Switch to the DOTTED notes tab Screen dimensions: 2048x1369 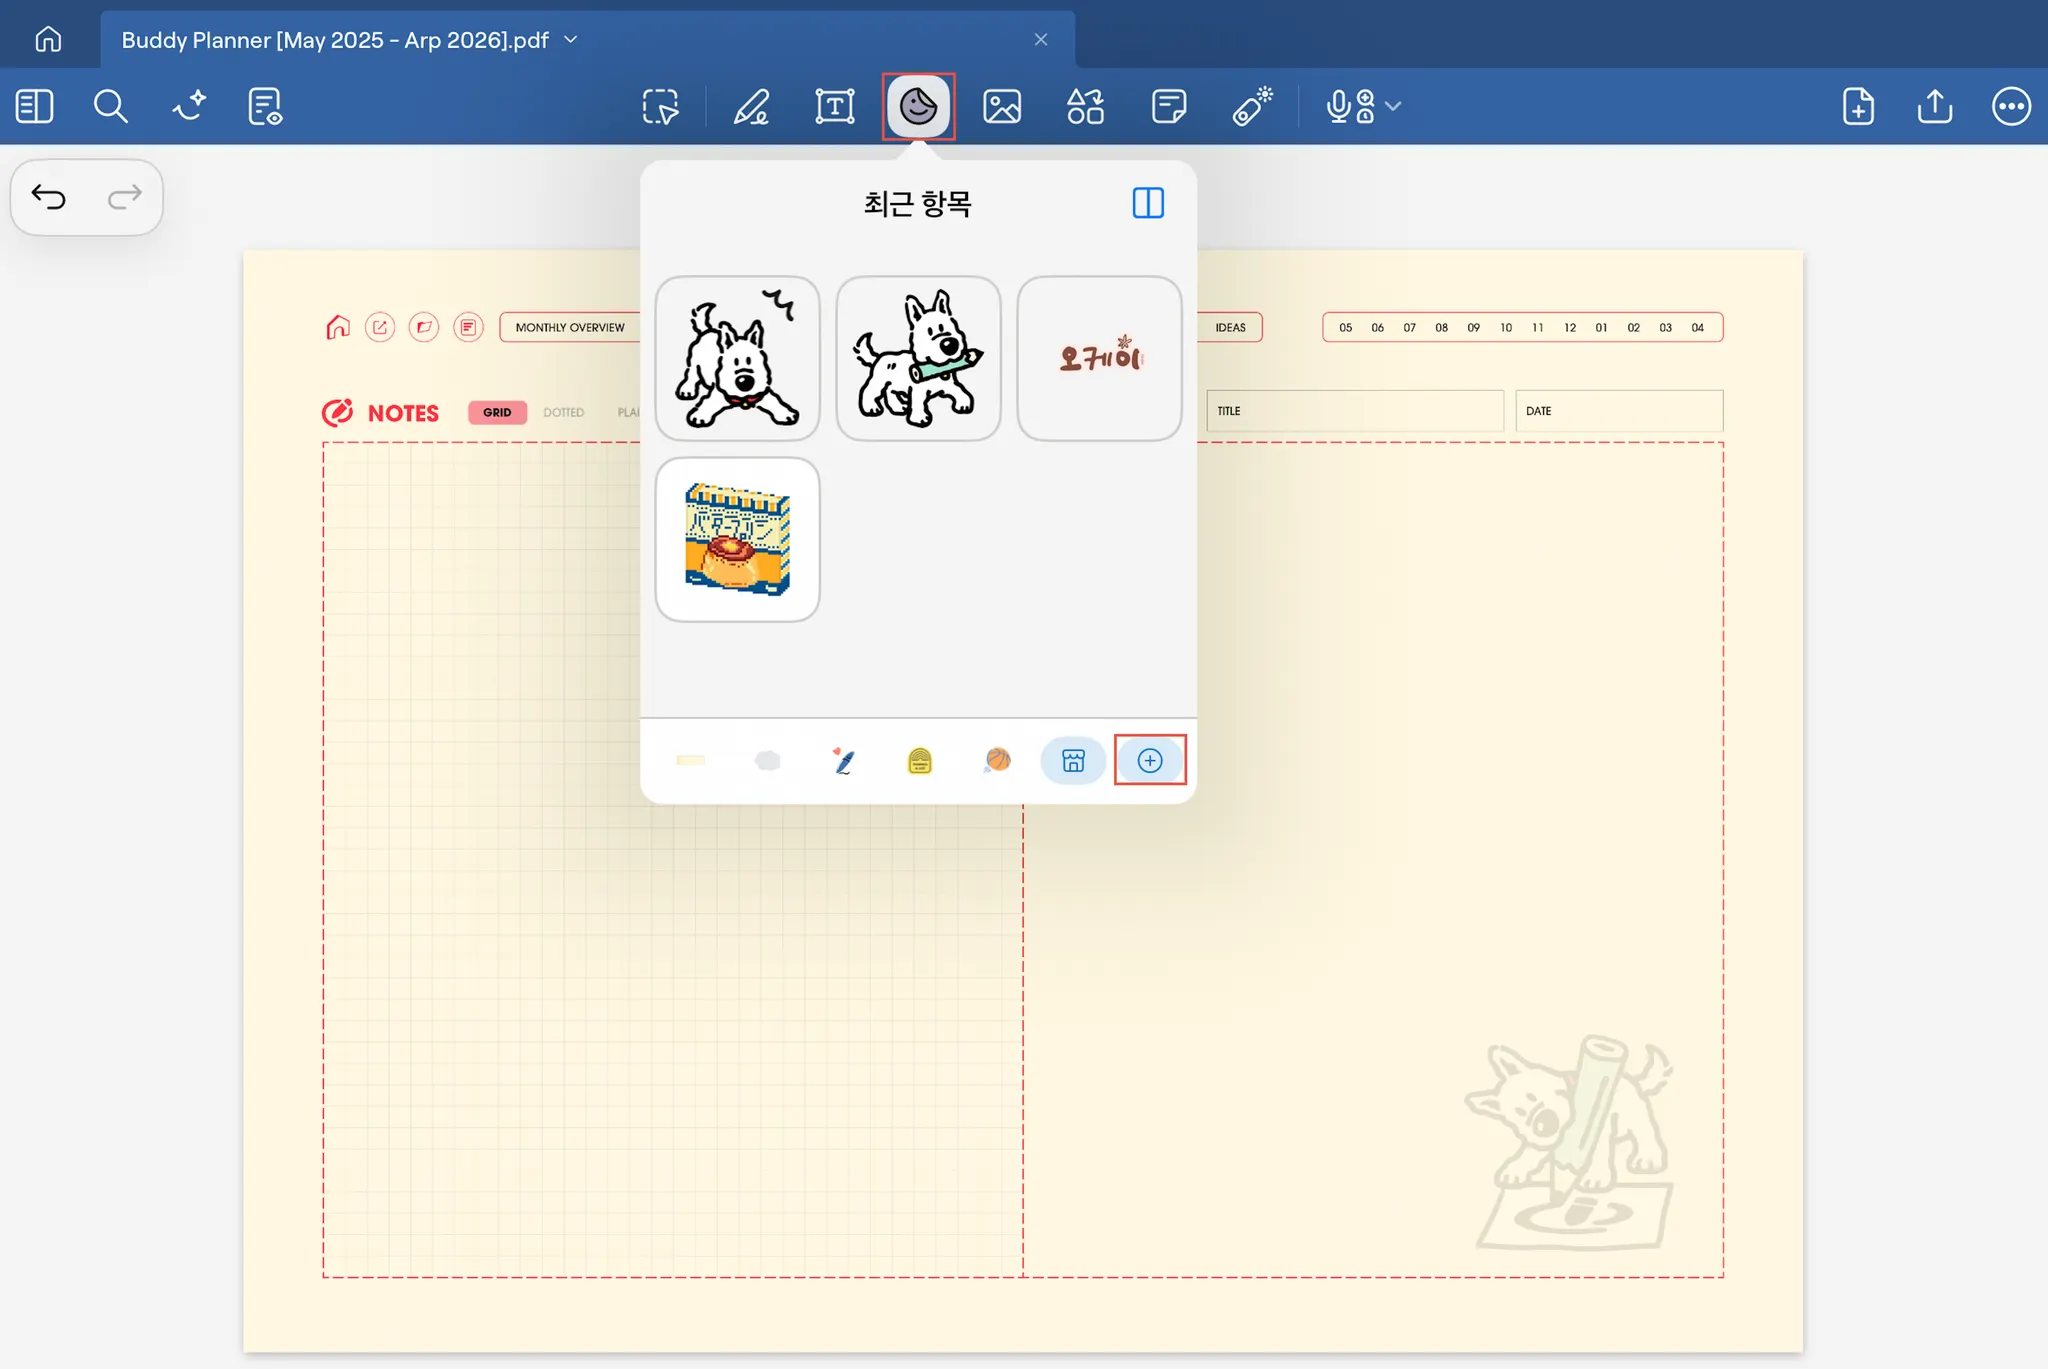coord(563,412)
